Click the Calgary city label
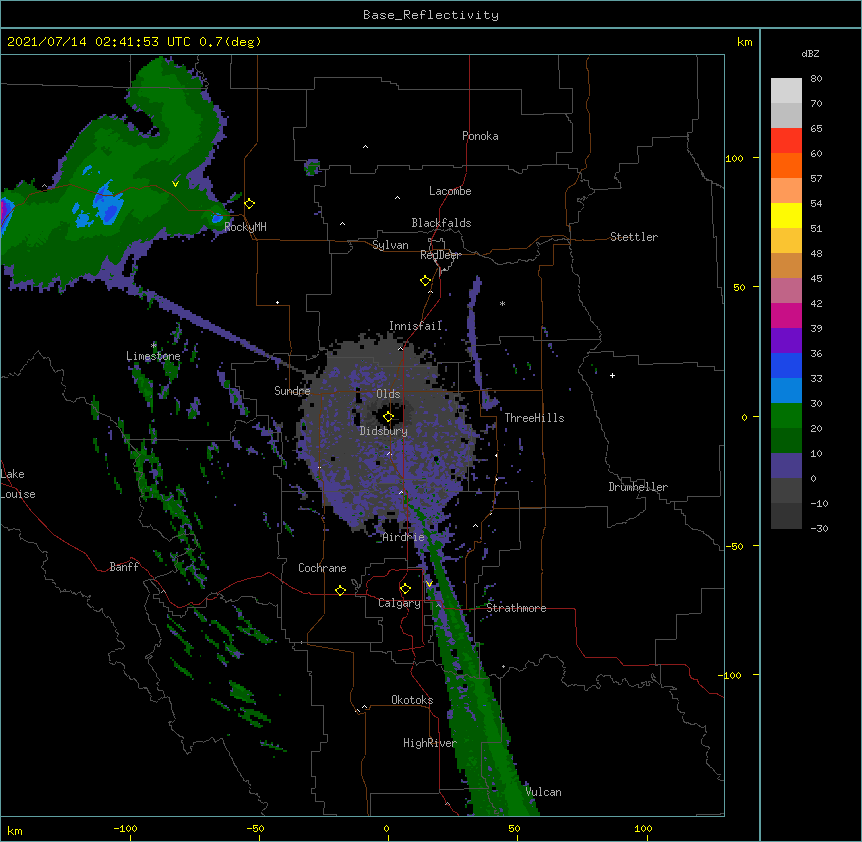 click(x=399, y=603)
